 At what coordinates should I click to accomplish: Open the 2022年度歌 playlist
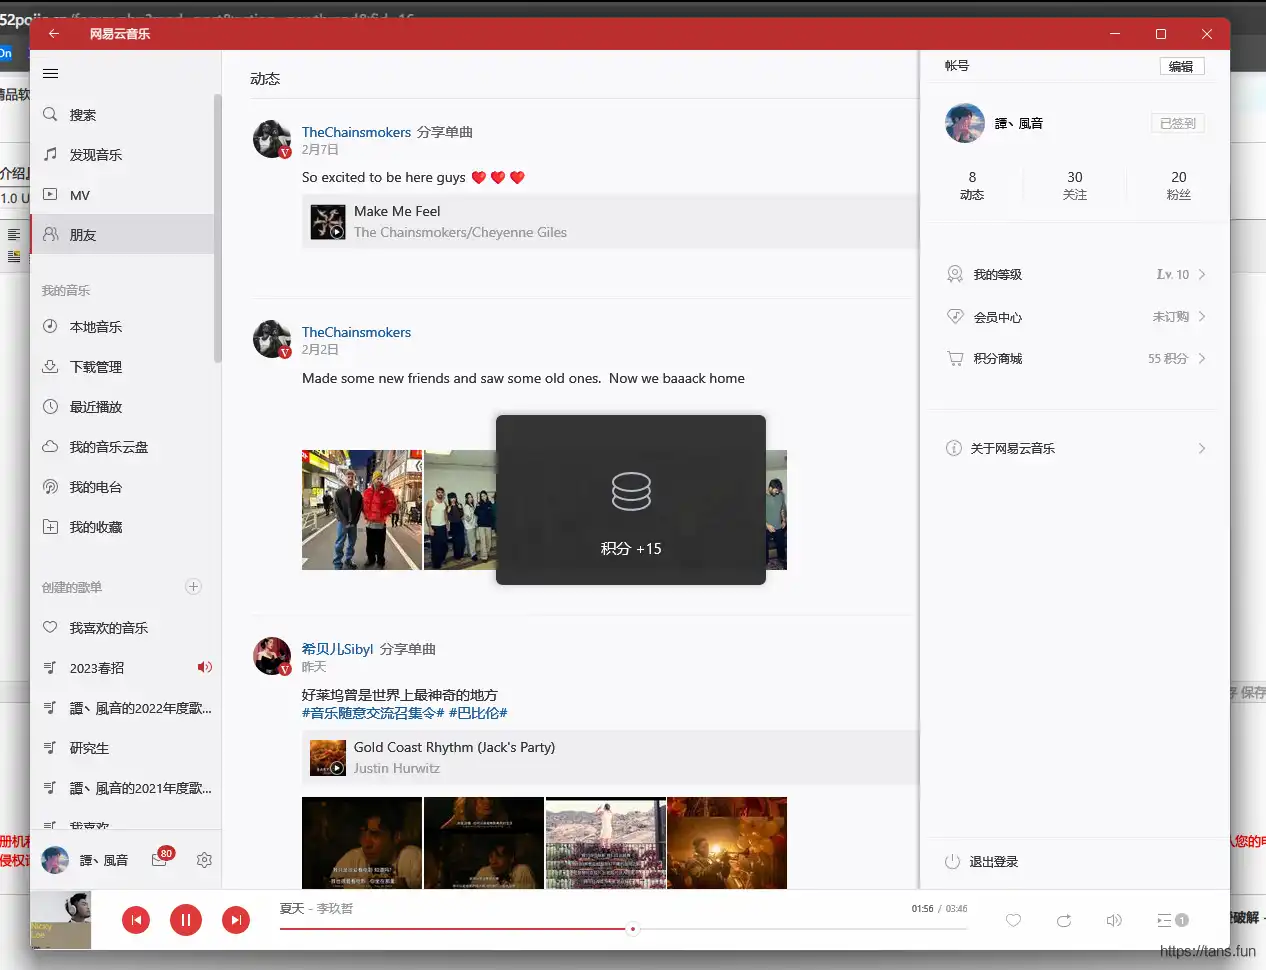coord(122,708)
